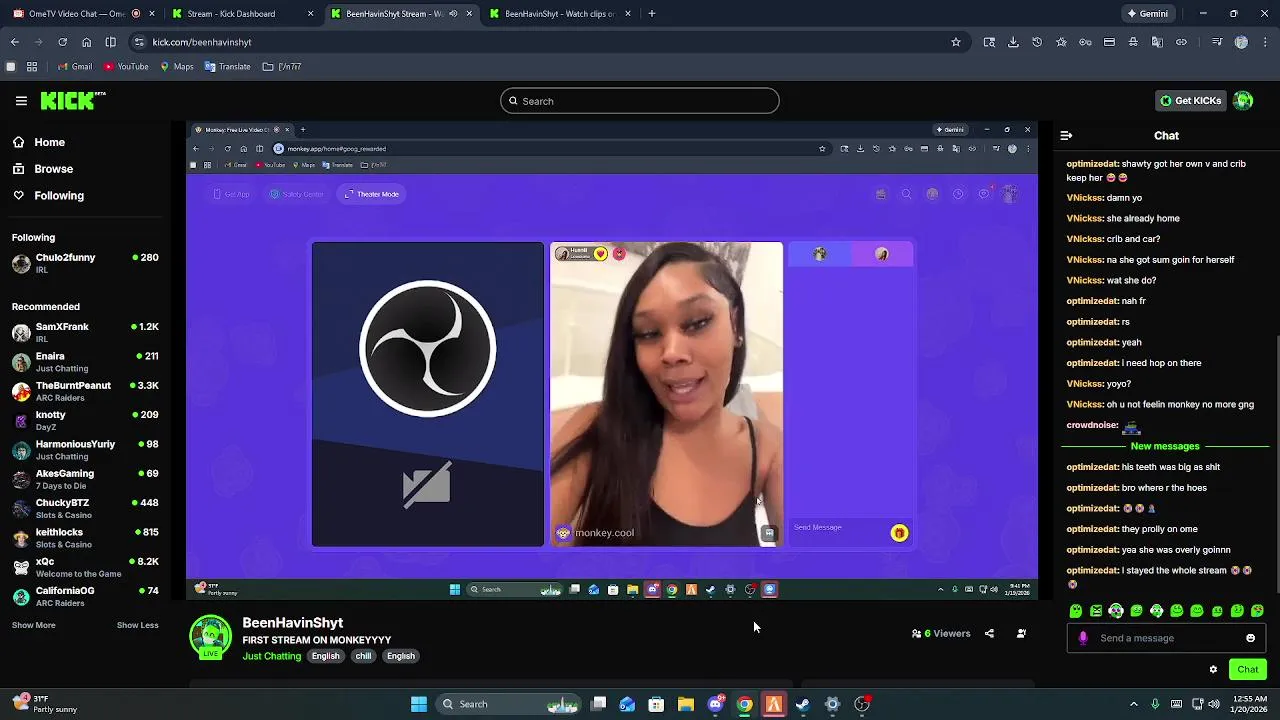This screenshot has width=1280, height=720.
Task: Click the purple microphone icon in chat
Action: [x=1083, y=638]
